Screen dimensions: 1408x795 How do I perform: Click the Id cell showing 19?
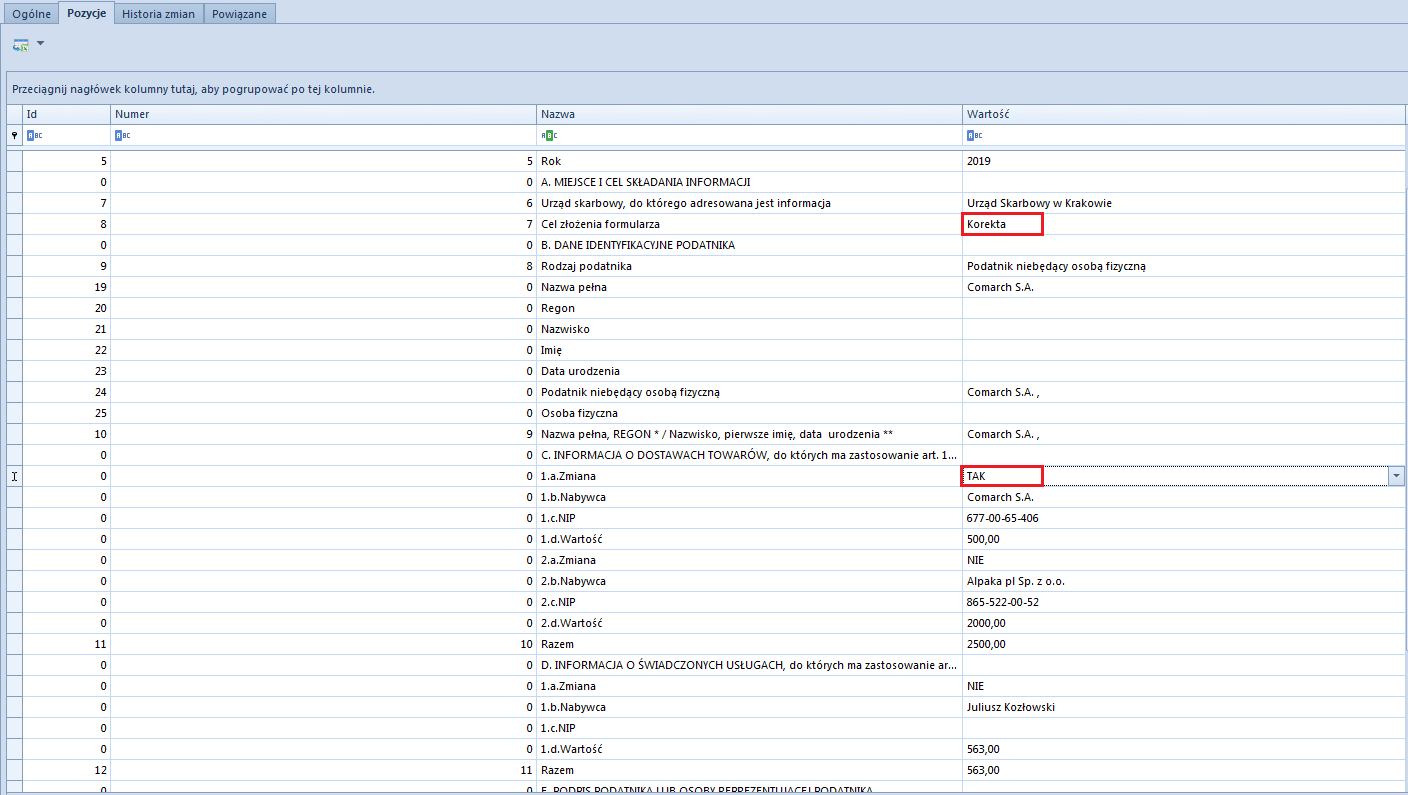pos(66,287)
